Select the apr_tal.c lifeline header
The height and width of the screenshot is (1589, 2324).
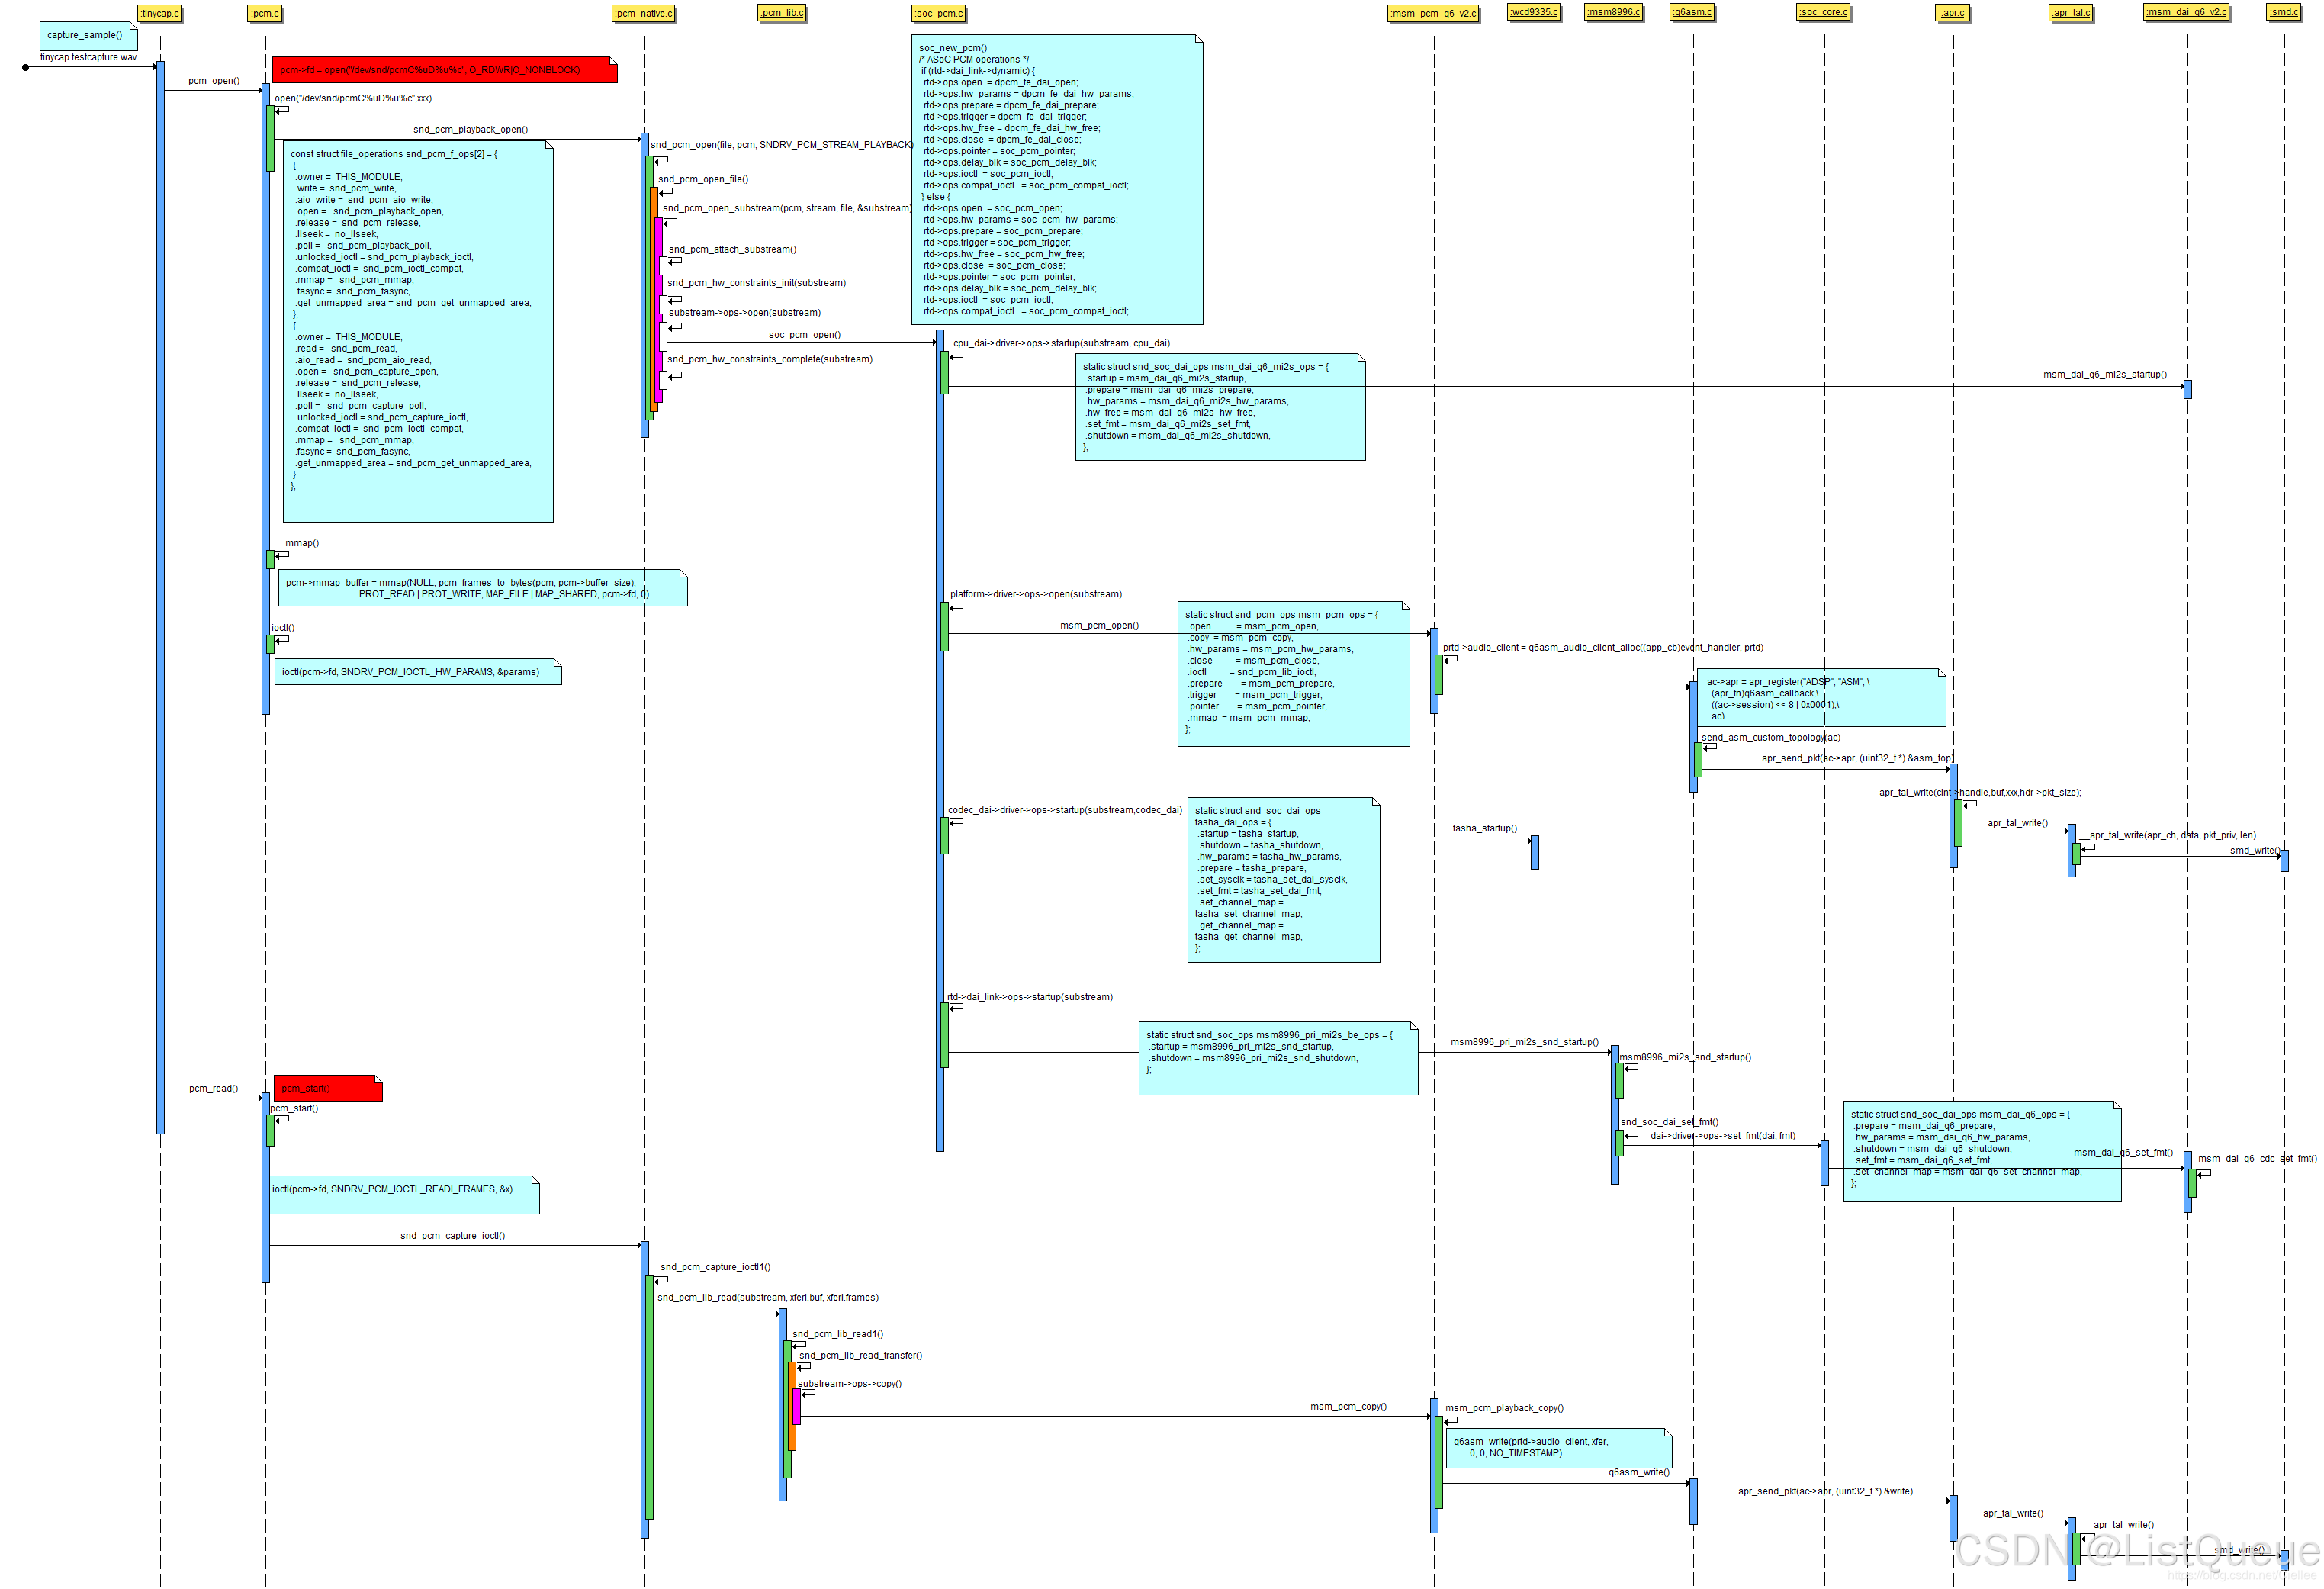tap(2070, 13)
